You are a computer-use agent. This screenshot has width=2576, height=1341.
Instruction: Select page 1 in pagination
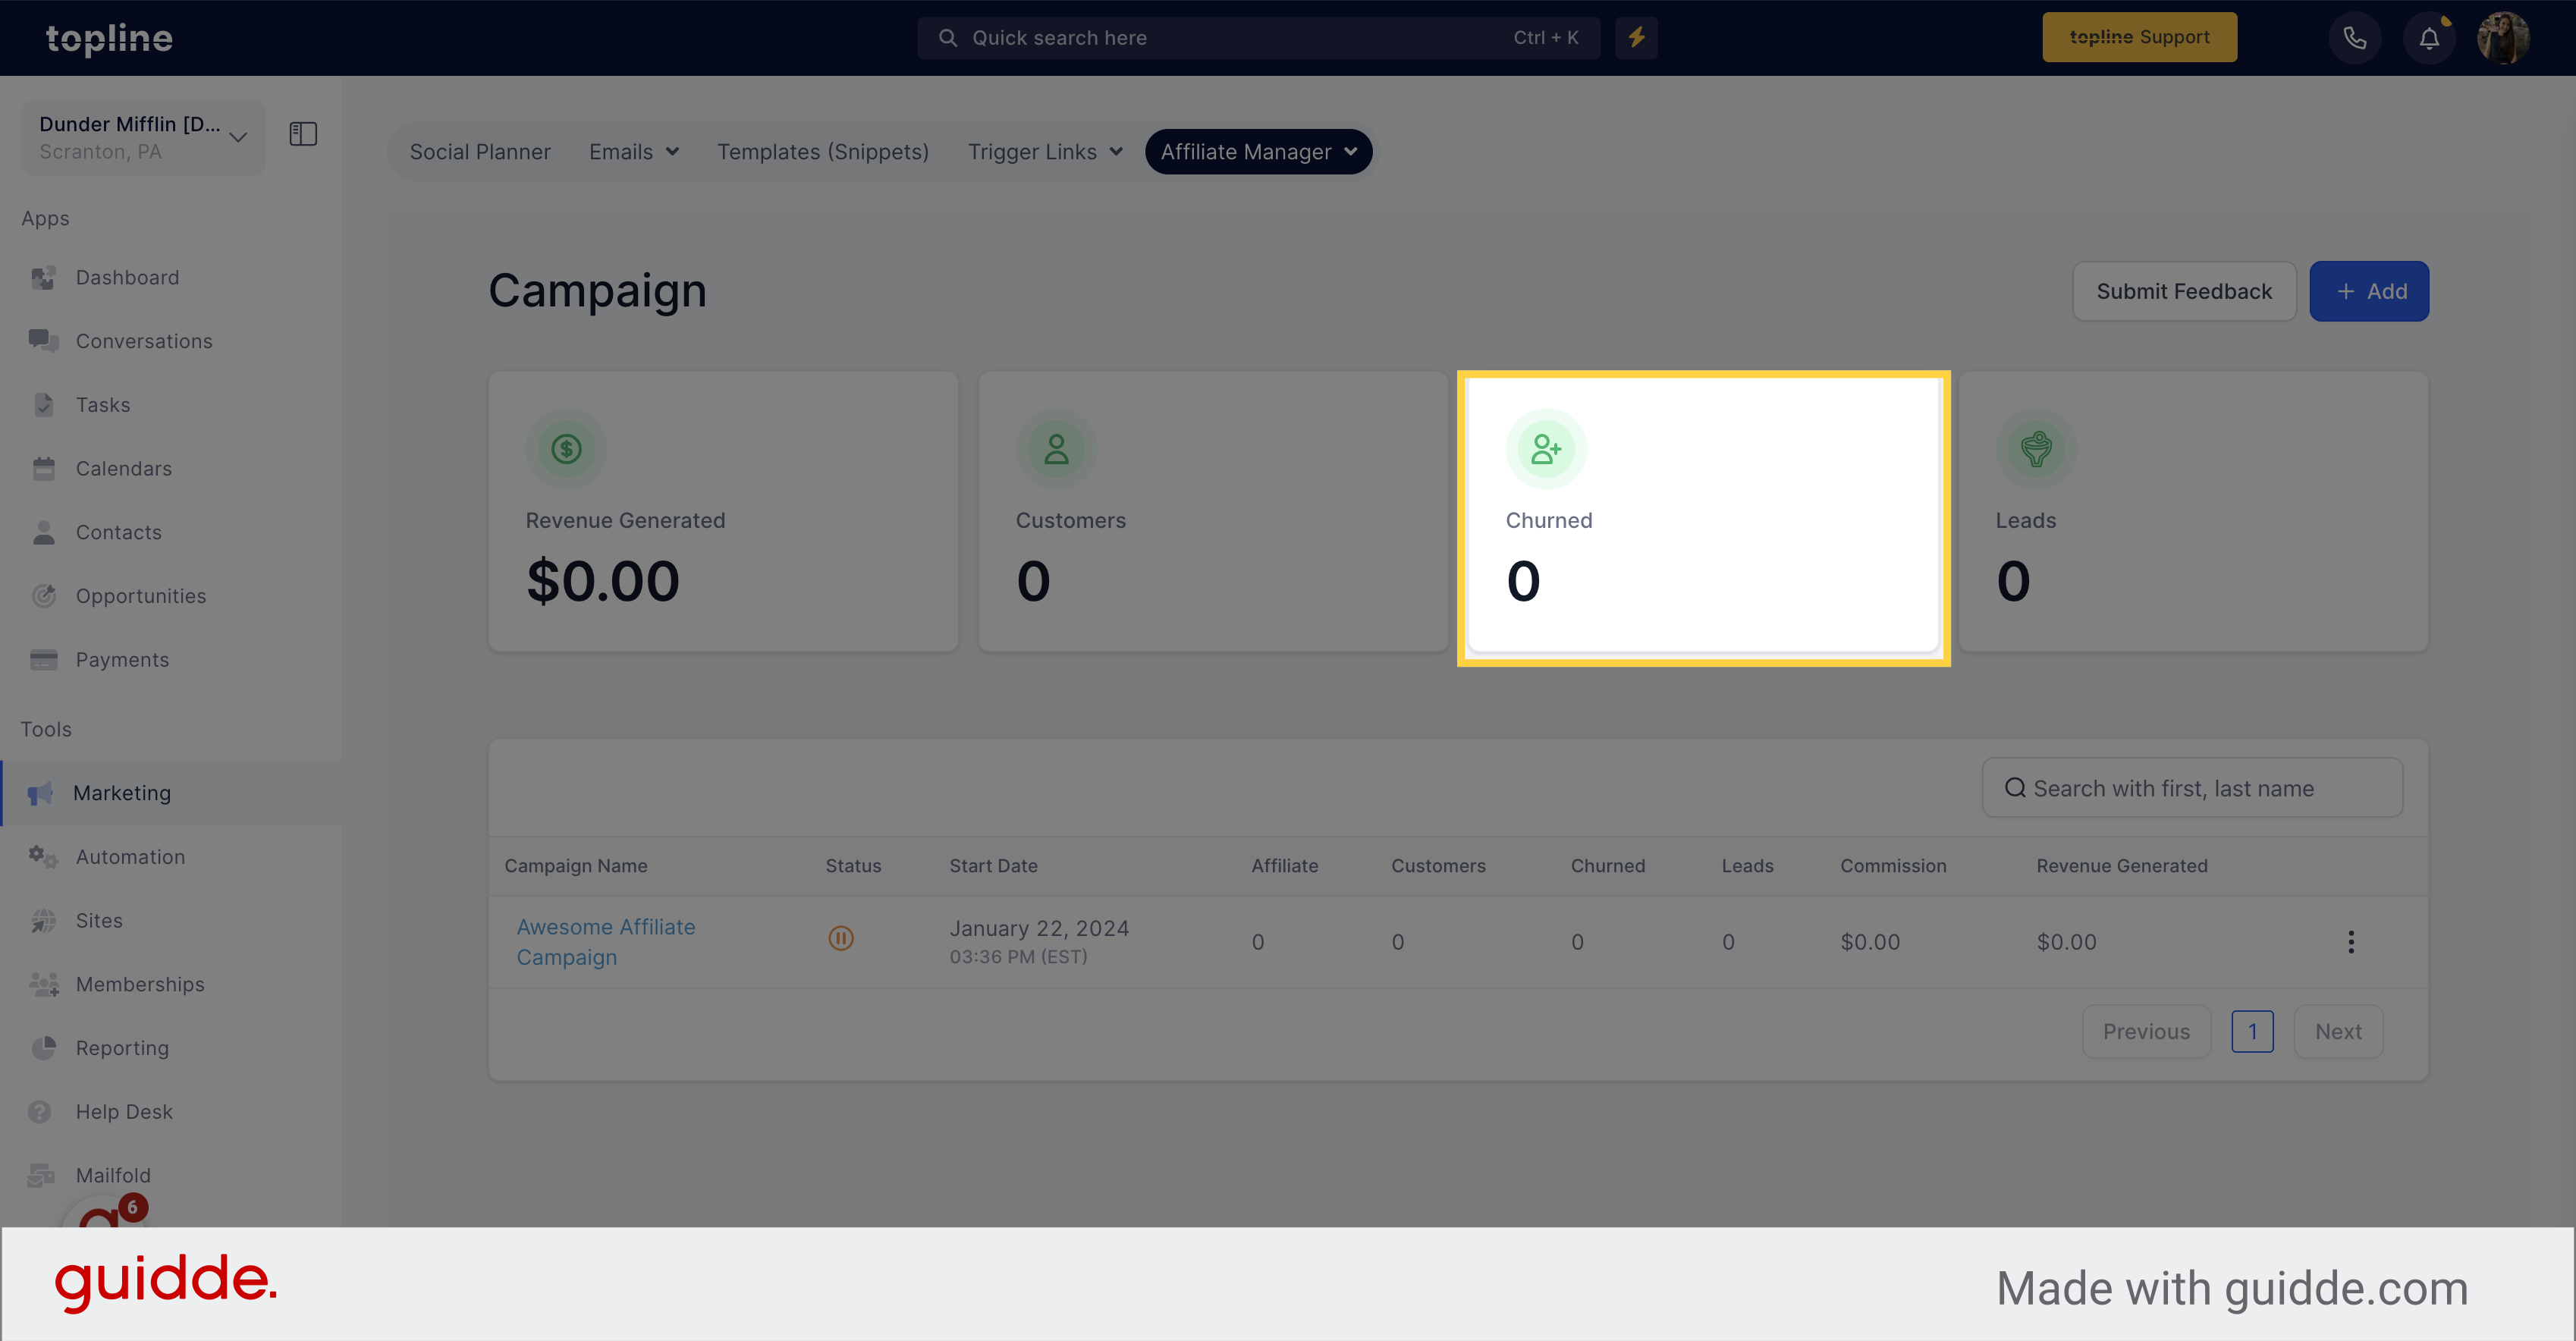point(2252,1031)
